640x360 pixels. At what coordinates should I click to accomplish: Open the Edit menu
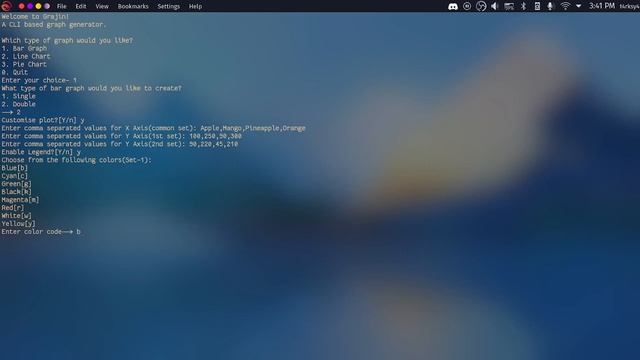(x=81, y=7)
